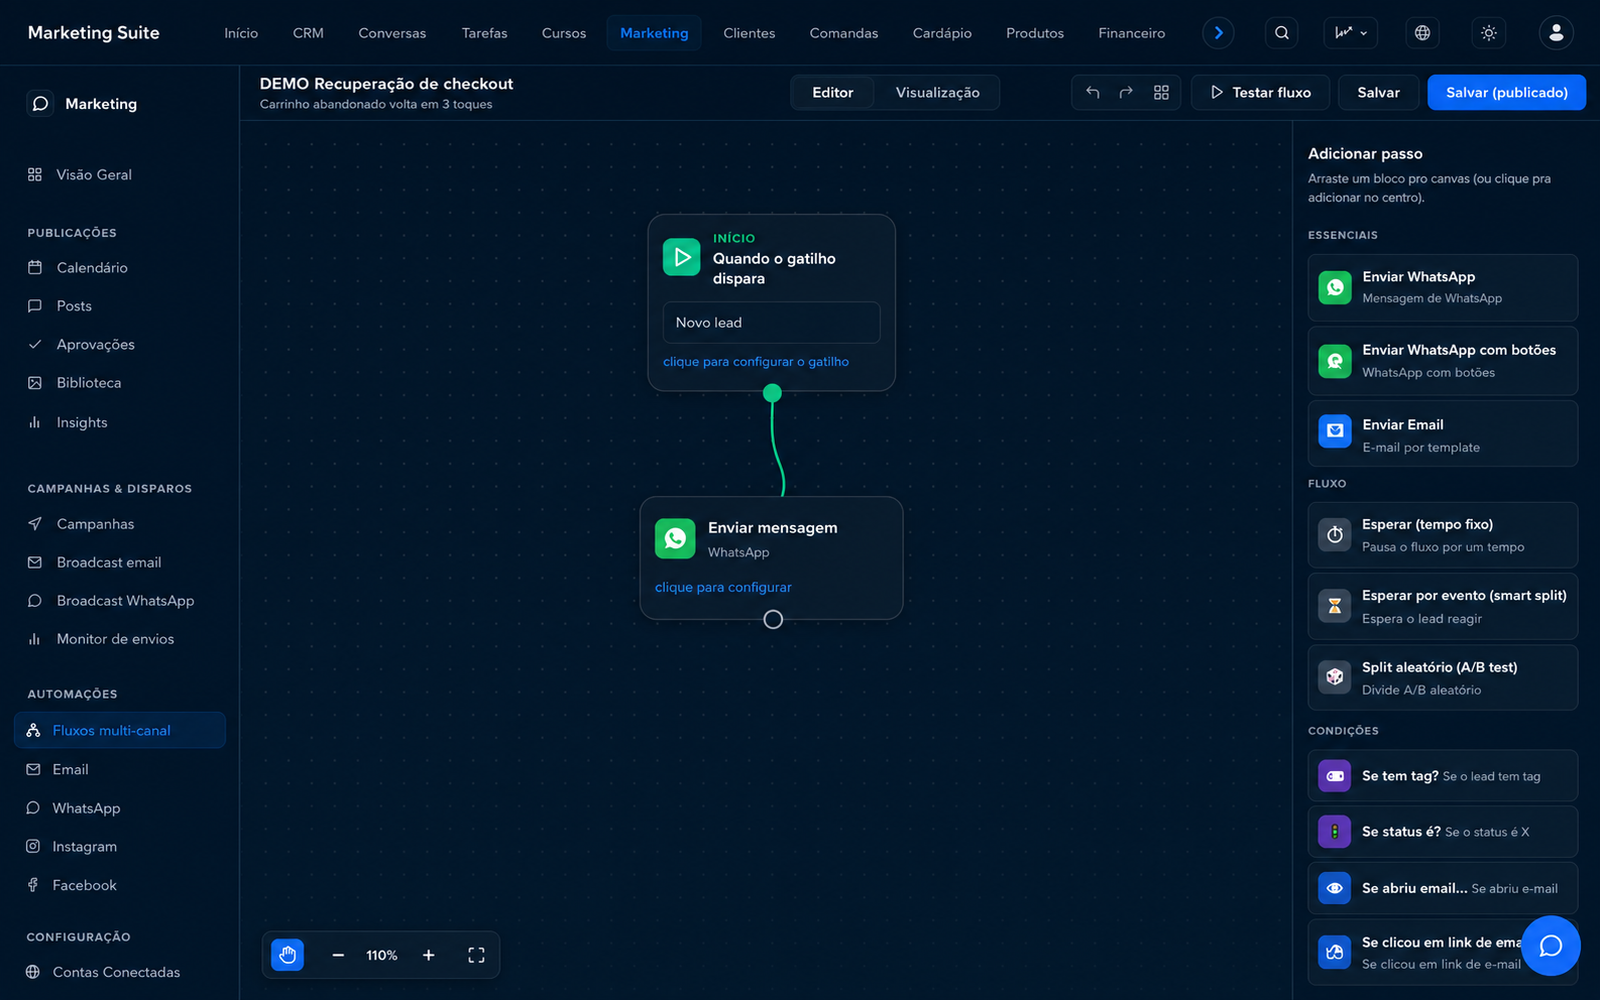Open the user profile avatar
Screen dimensions: 1600x1000
click(1556, 33)
